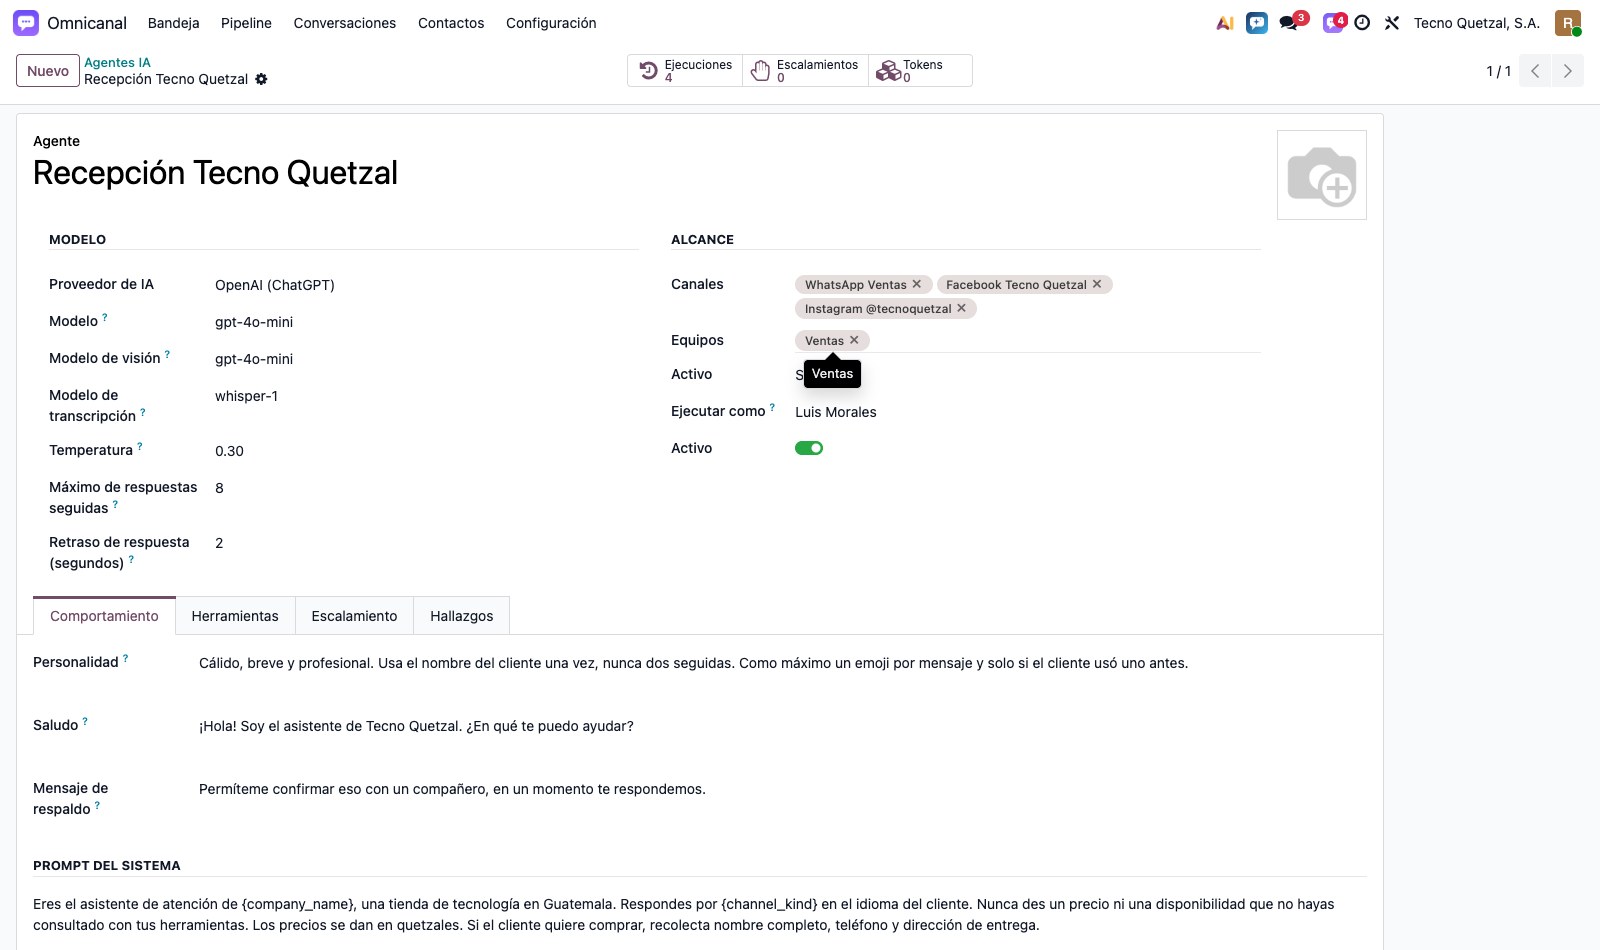
Task: Edit the Retraso de respuesta value
Action: click(x=426, y=543)
